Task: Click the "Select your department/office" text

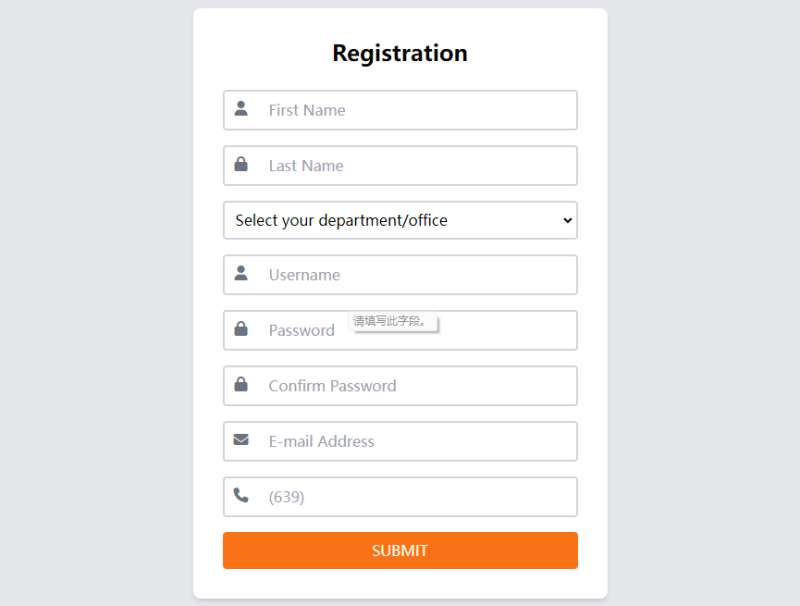Action: coord(341,220)
